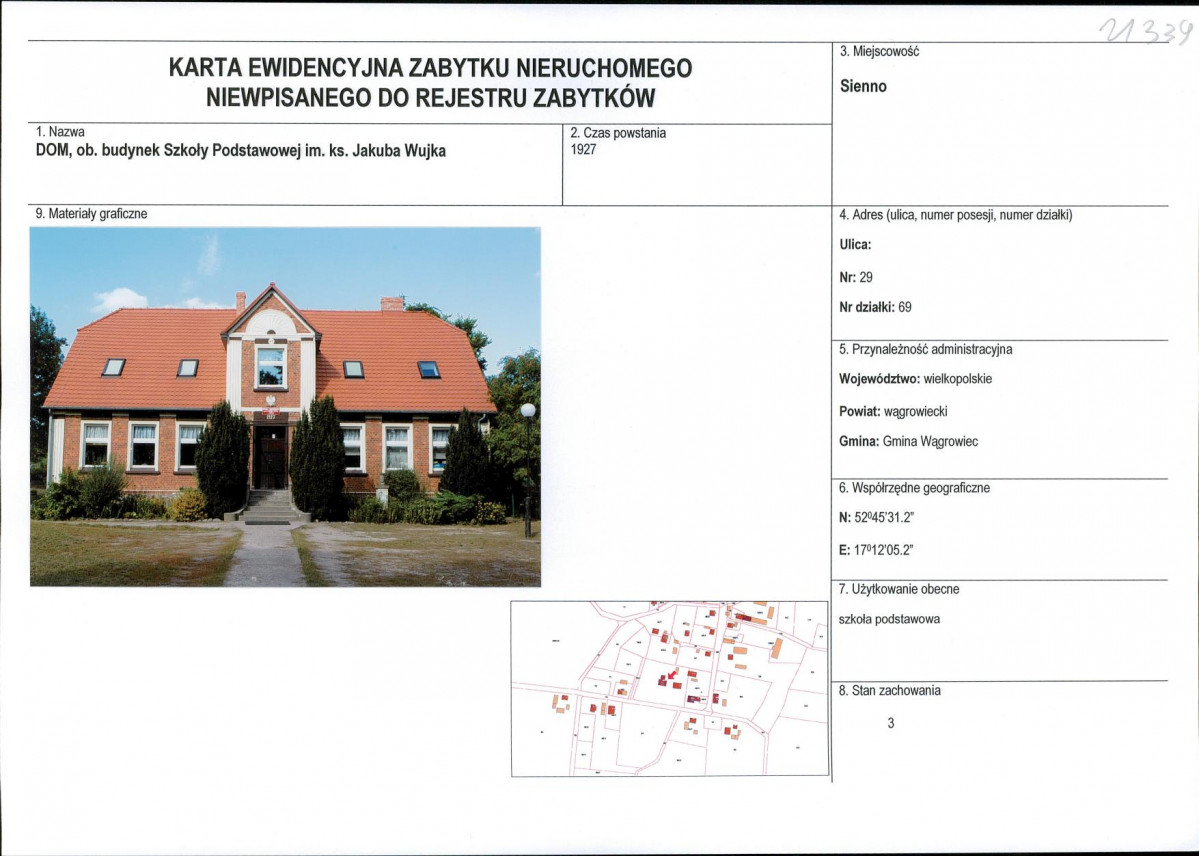
Task: Select the label "2. Czas powstania"
Action: (618, 133)
